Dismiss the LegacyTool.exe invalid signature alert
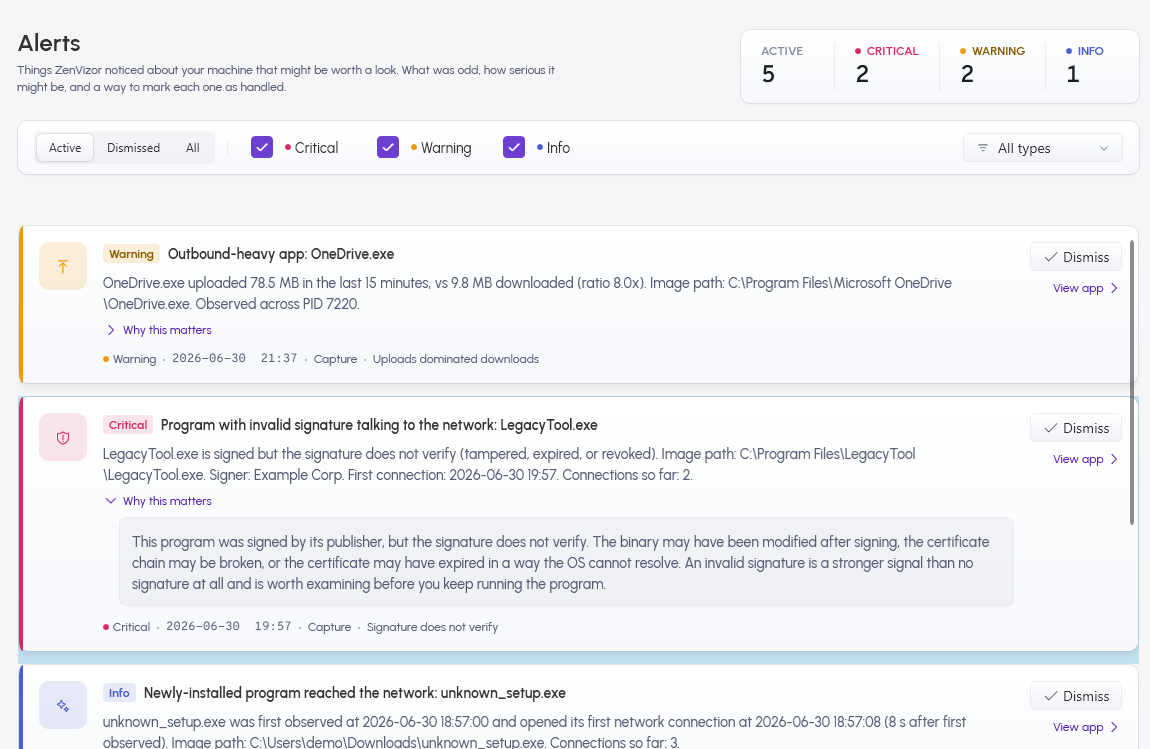Viewport: 1150px width, 749px height. (x=1076, y=428)
